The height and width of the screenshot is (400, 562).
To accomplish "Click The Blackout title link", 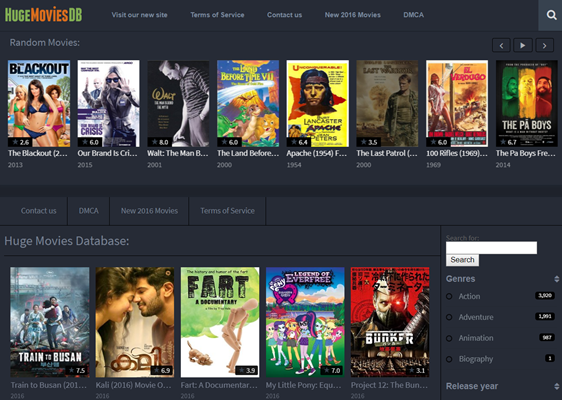I will (38, 153).
